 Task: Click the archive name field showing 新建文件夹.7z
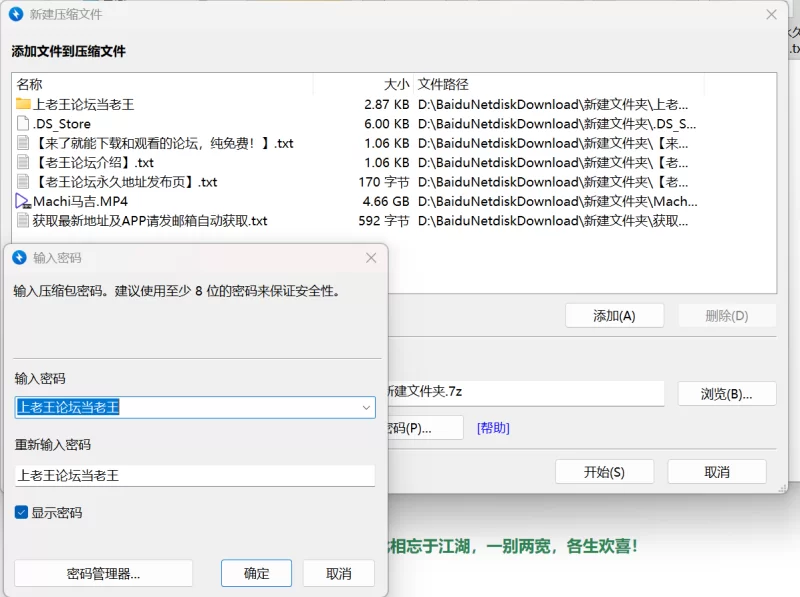click(x=526, y=392)
